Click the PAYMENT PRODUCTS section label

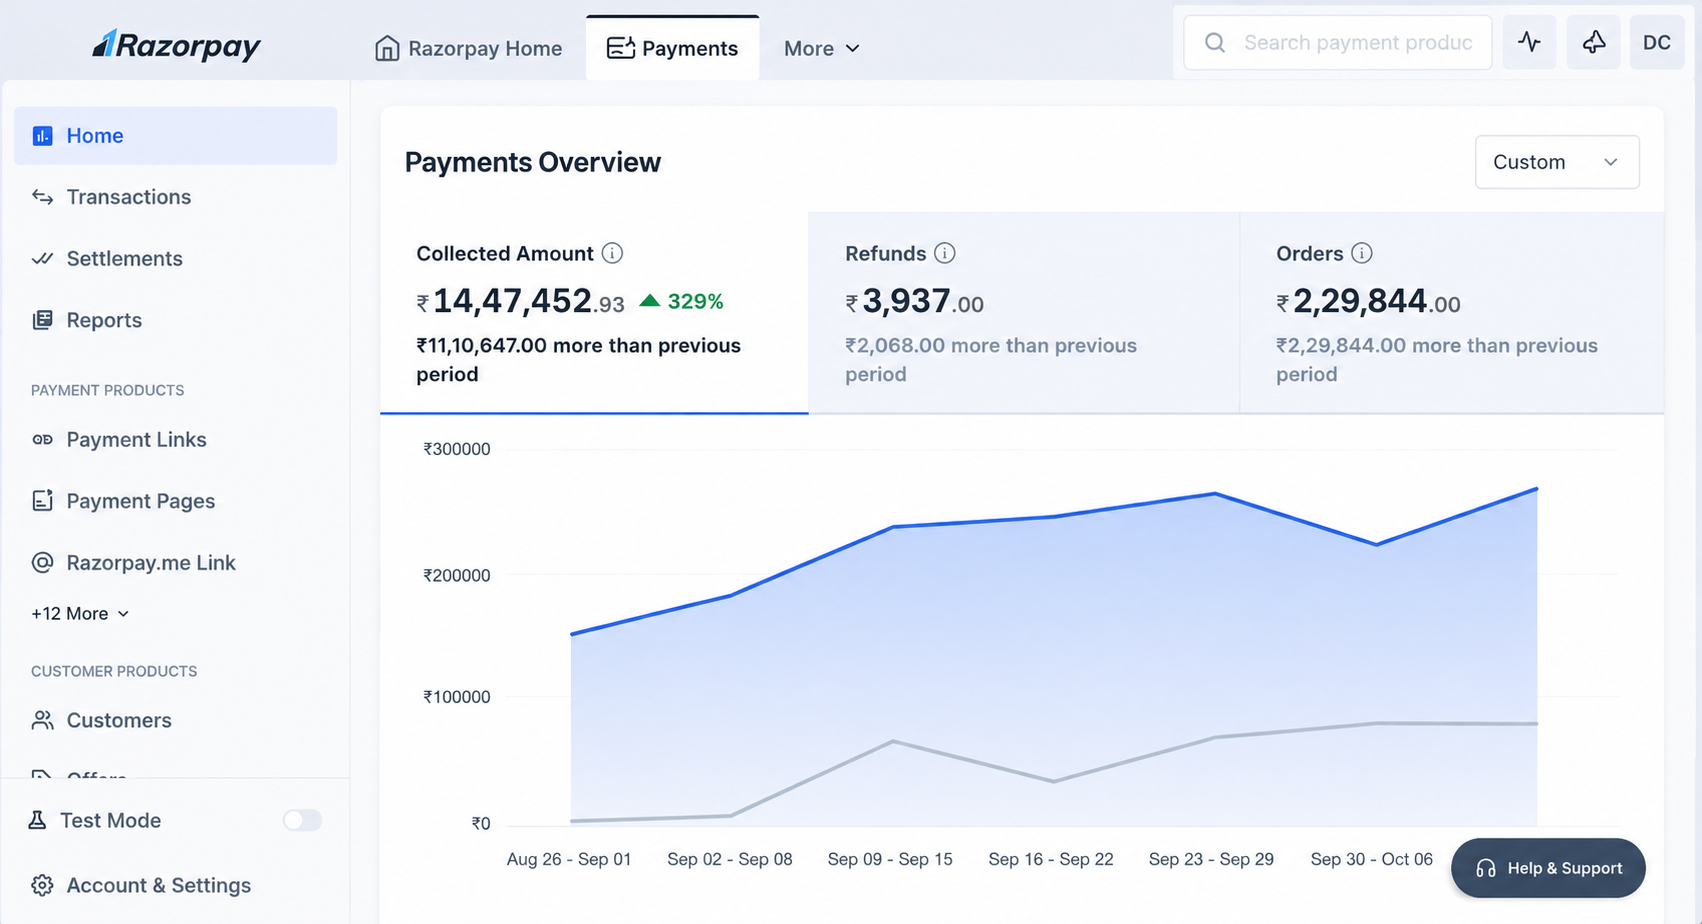pos(108,390)
